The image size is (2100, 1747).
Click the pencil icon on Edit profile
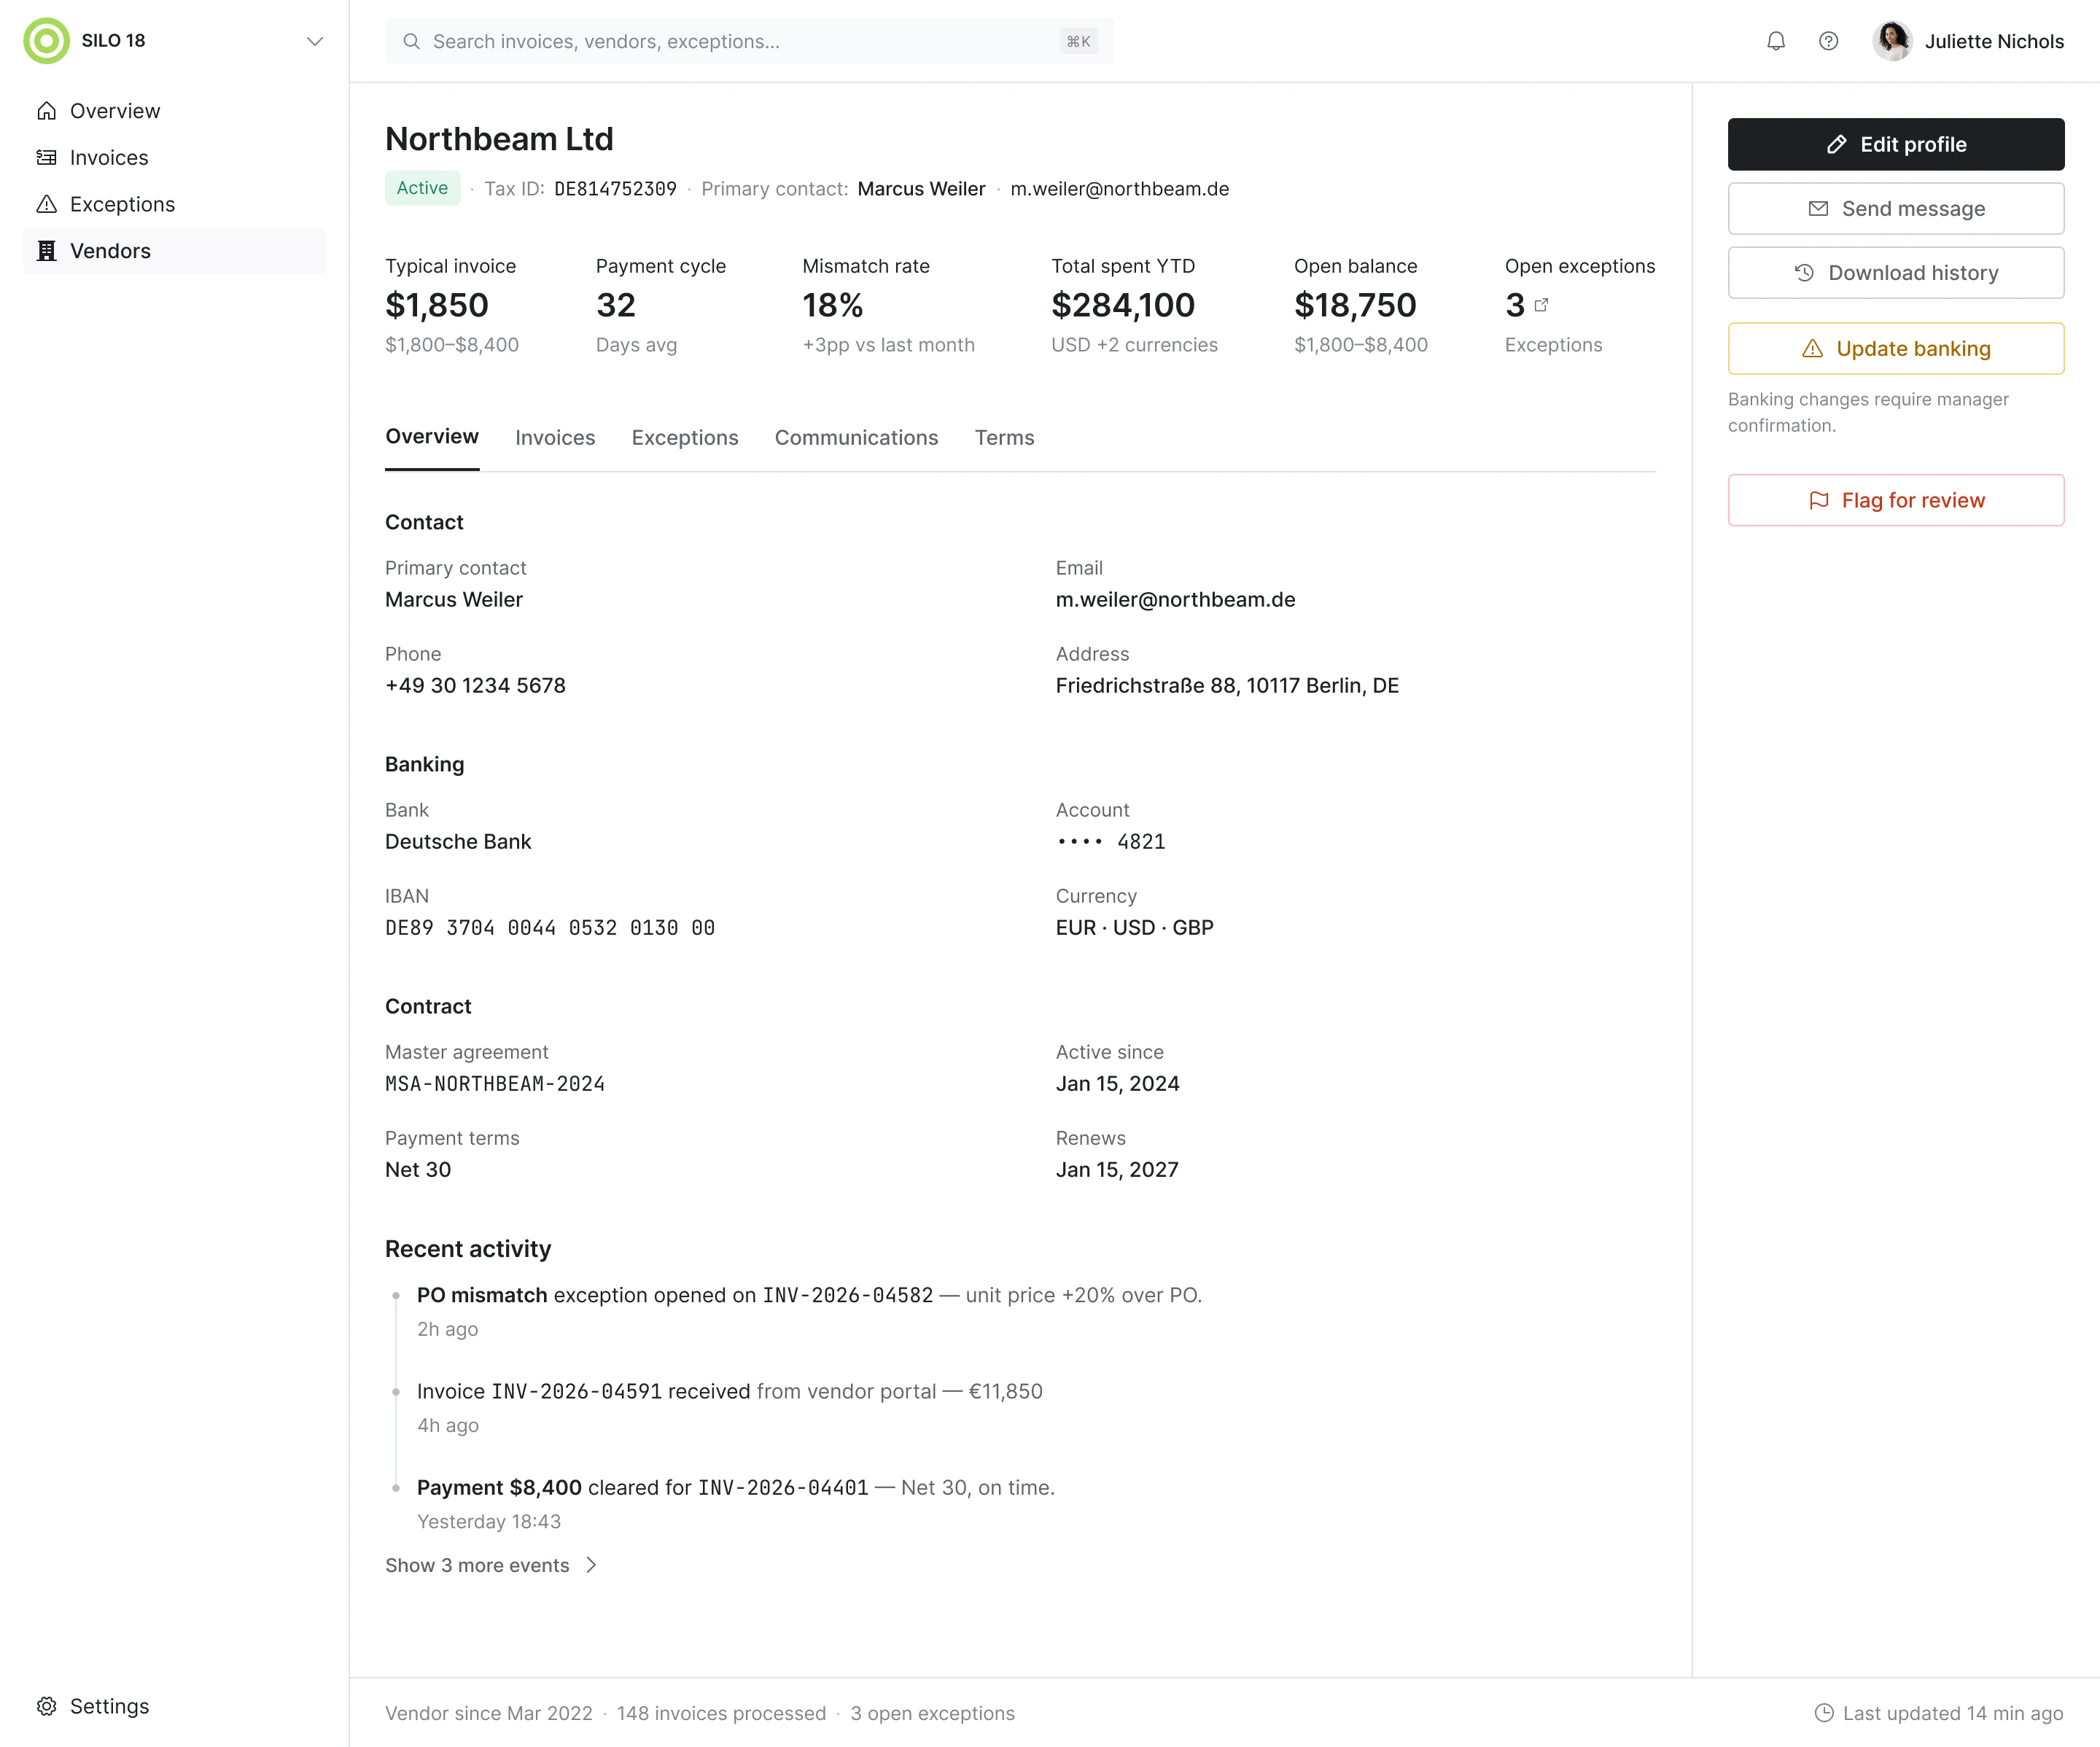pos(1837,145)
